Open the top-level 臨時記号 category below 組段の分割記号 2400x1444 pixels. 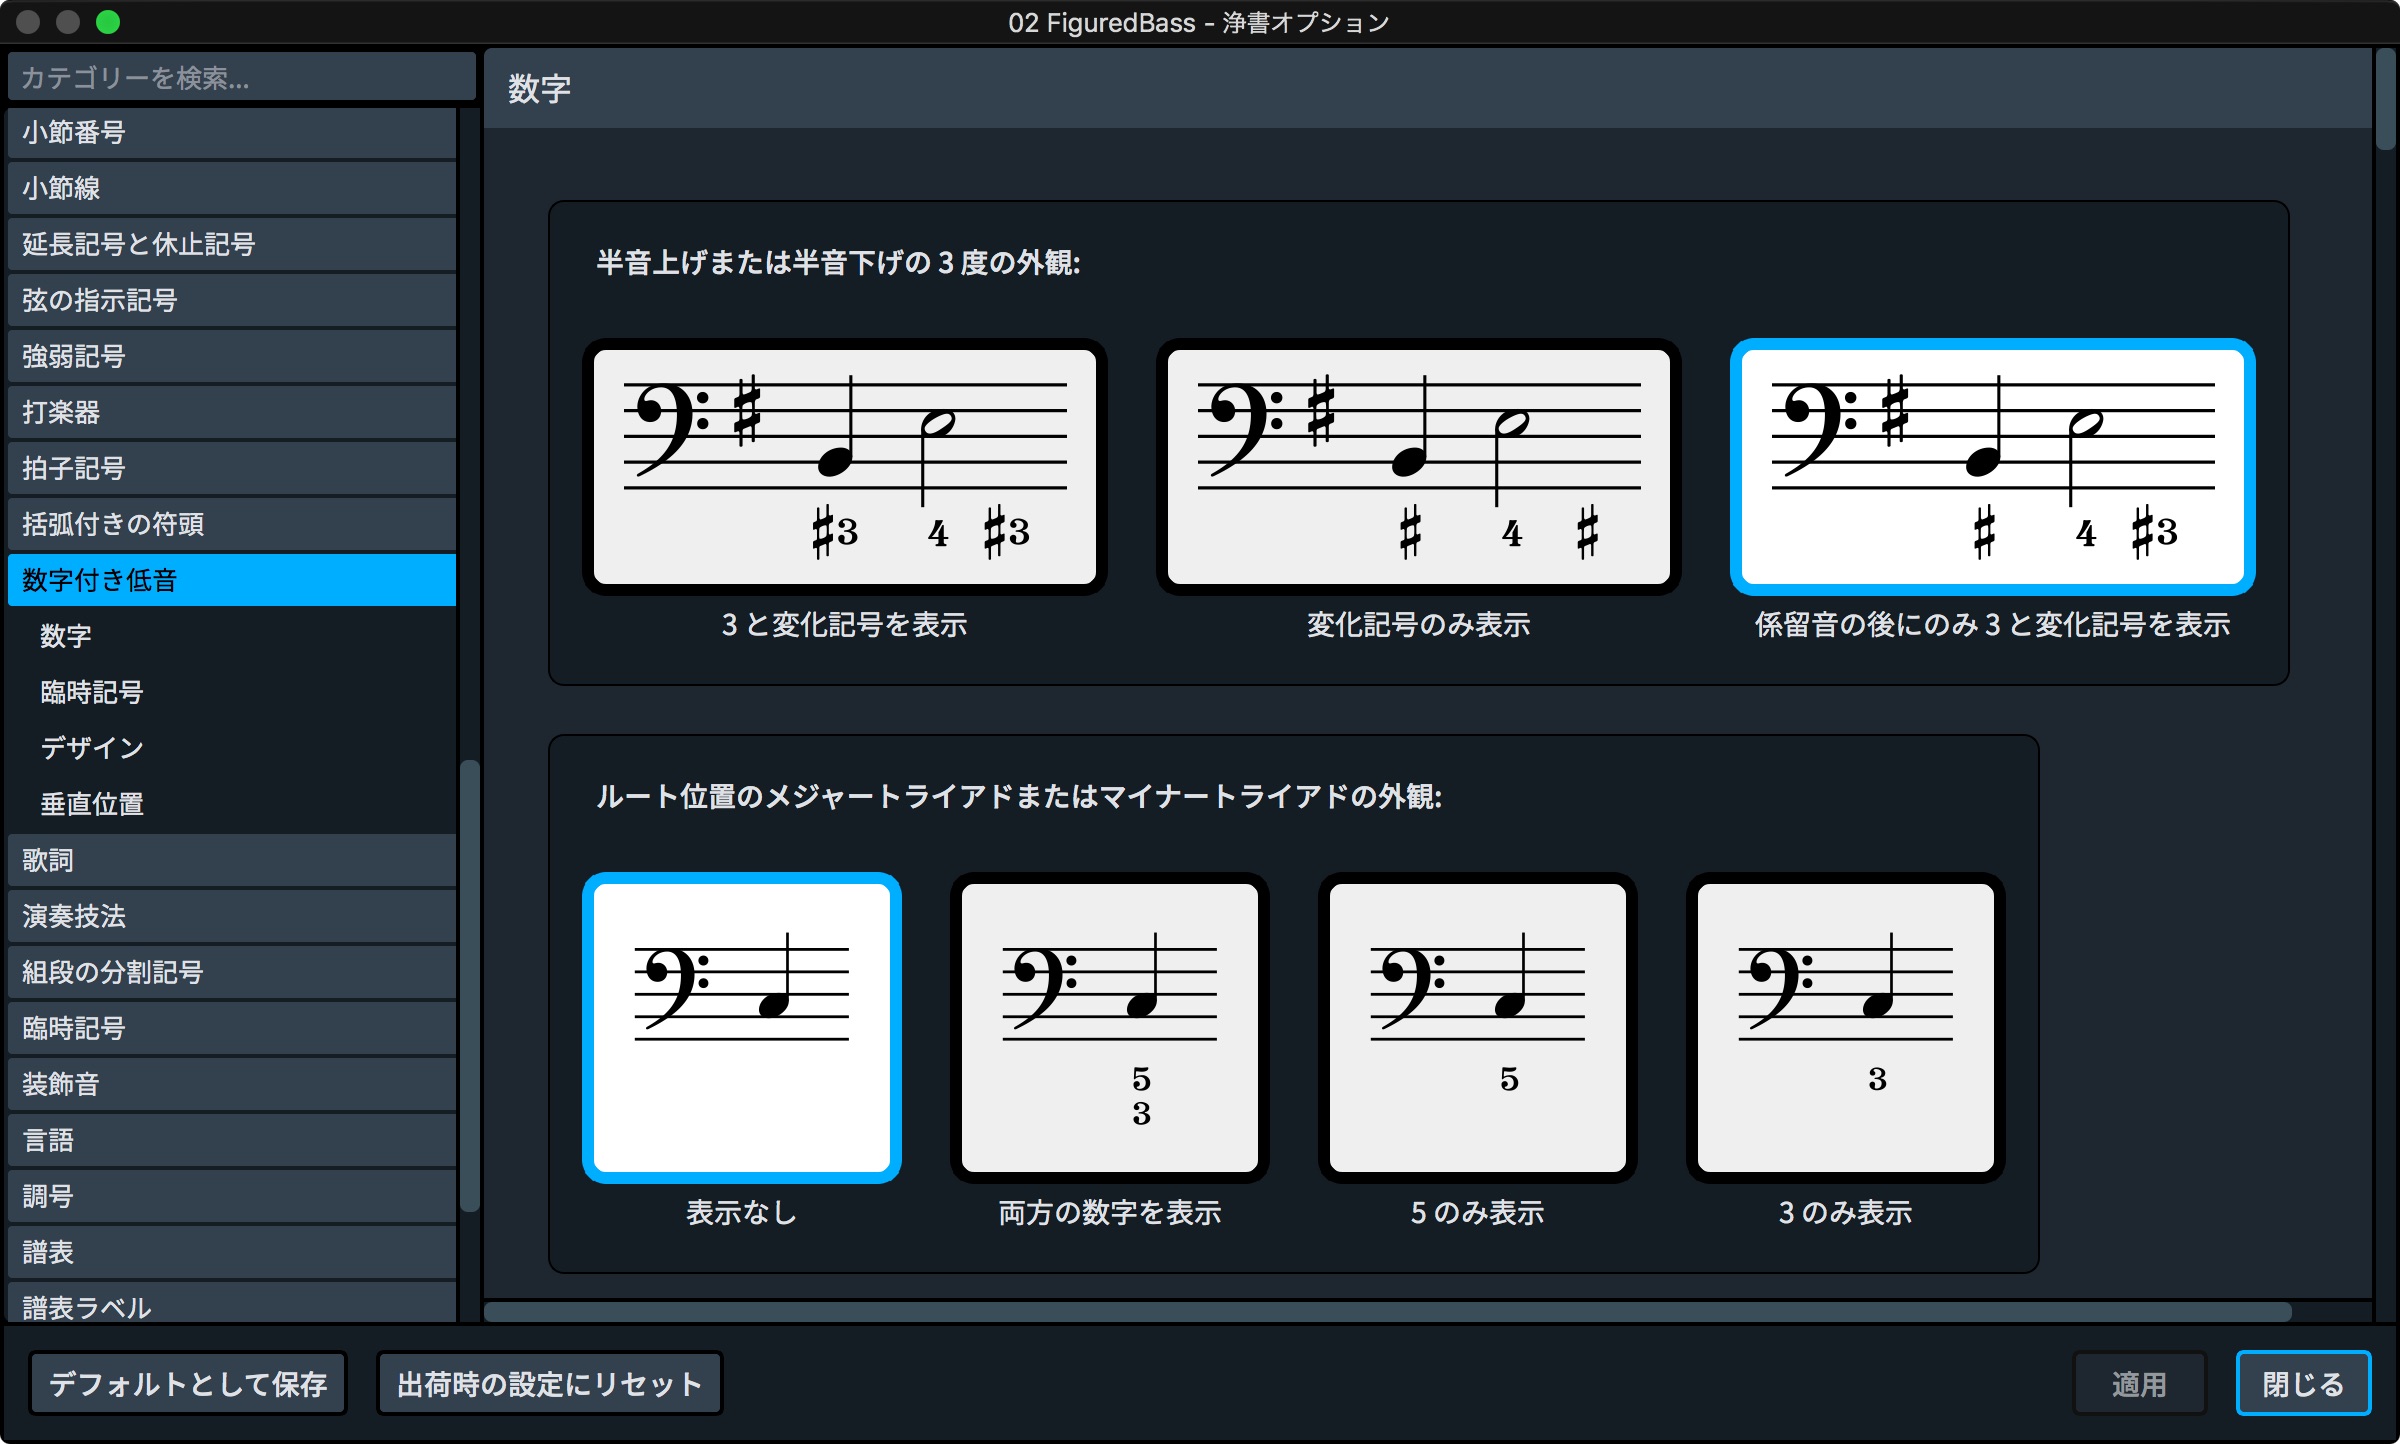(x=232, y=1028)
